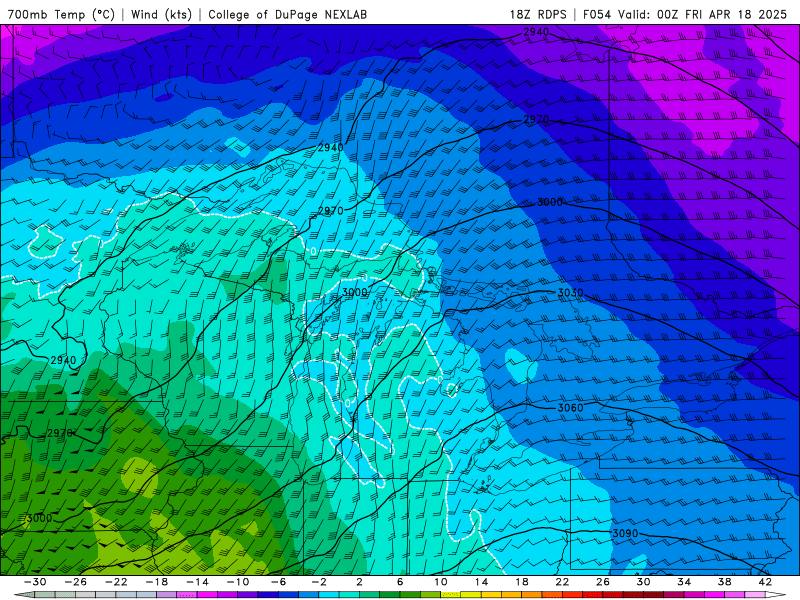Viewport: 800px width, 600px height.
Task: Select the -2 colorbar scale value
Action: tap(319, 582)
